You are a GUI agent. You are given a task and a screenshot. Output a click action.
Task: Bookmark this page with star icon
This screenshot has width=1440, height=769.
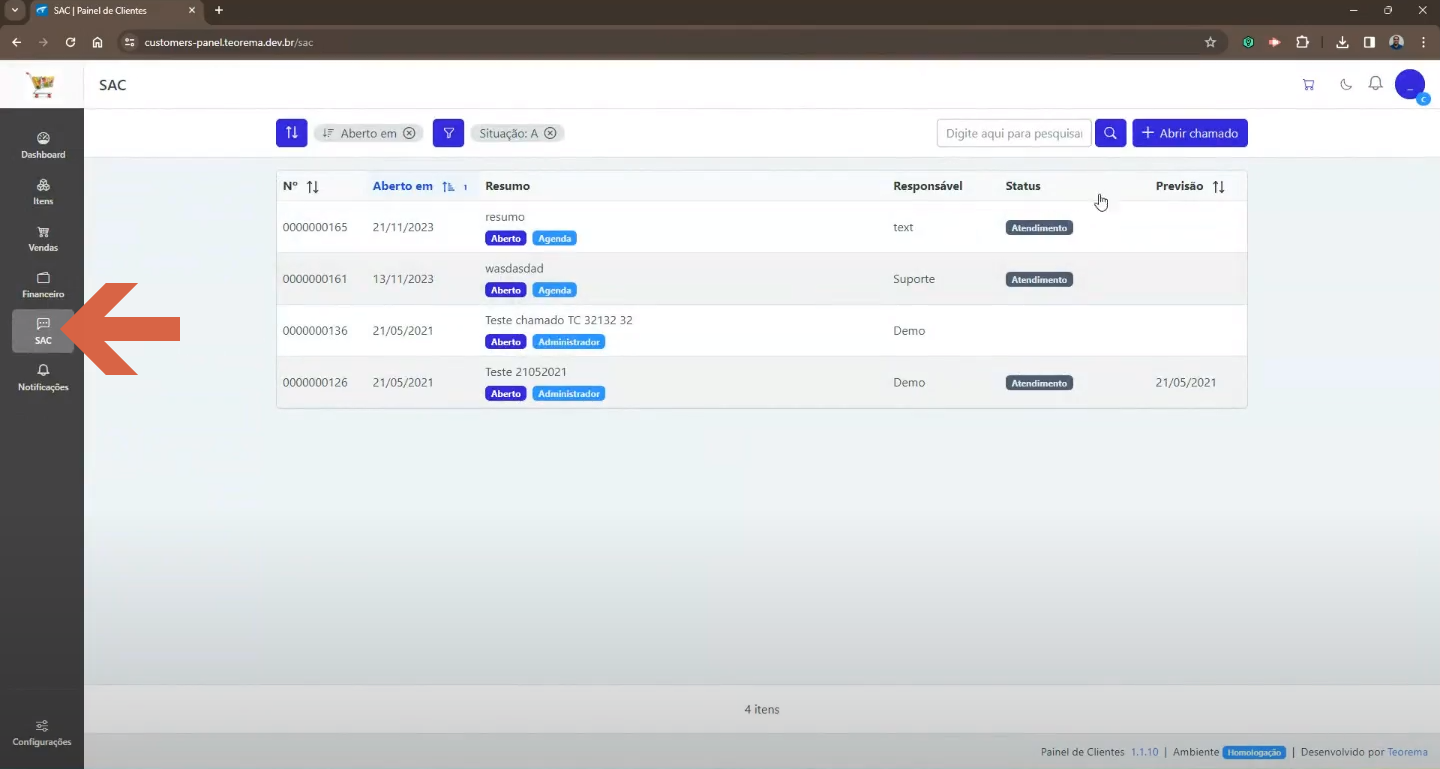tap(1210, 42)
